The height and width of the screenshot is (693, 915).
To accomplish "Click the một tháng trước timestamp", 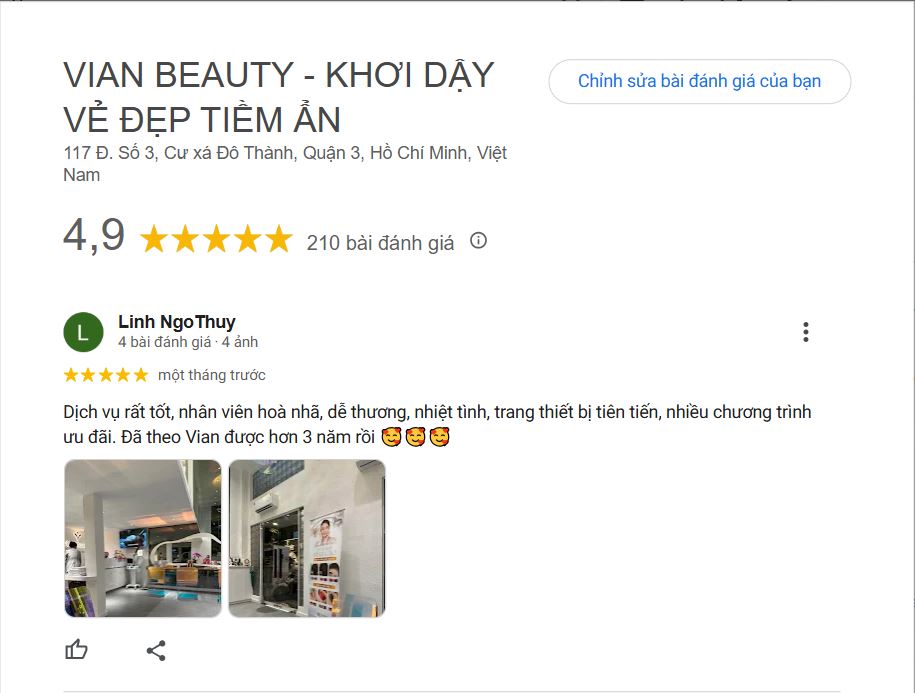I will click(212, 375).
